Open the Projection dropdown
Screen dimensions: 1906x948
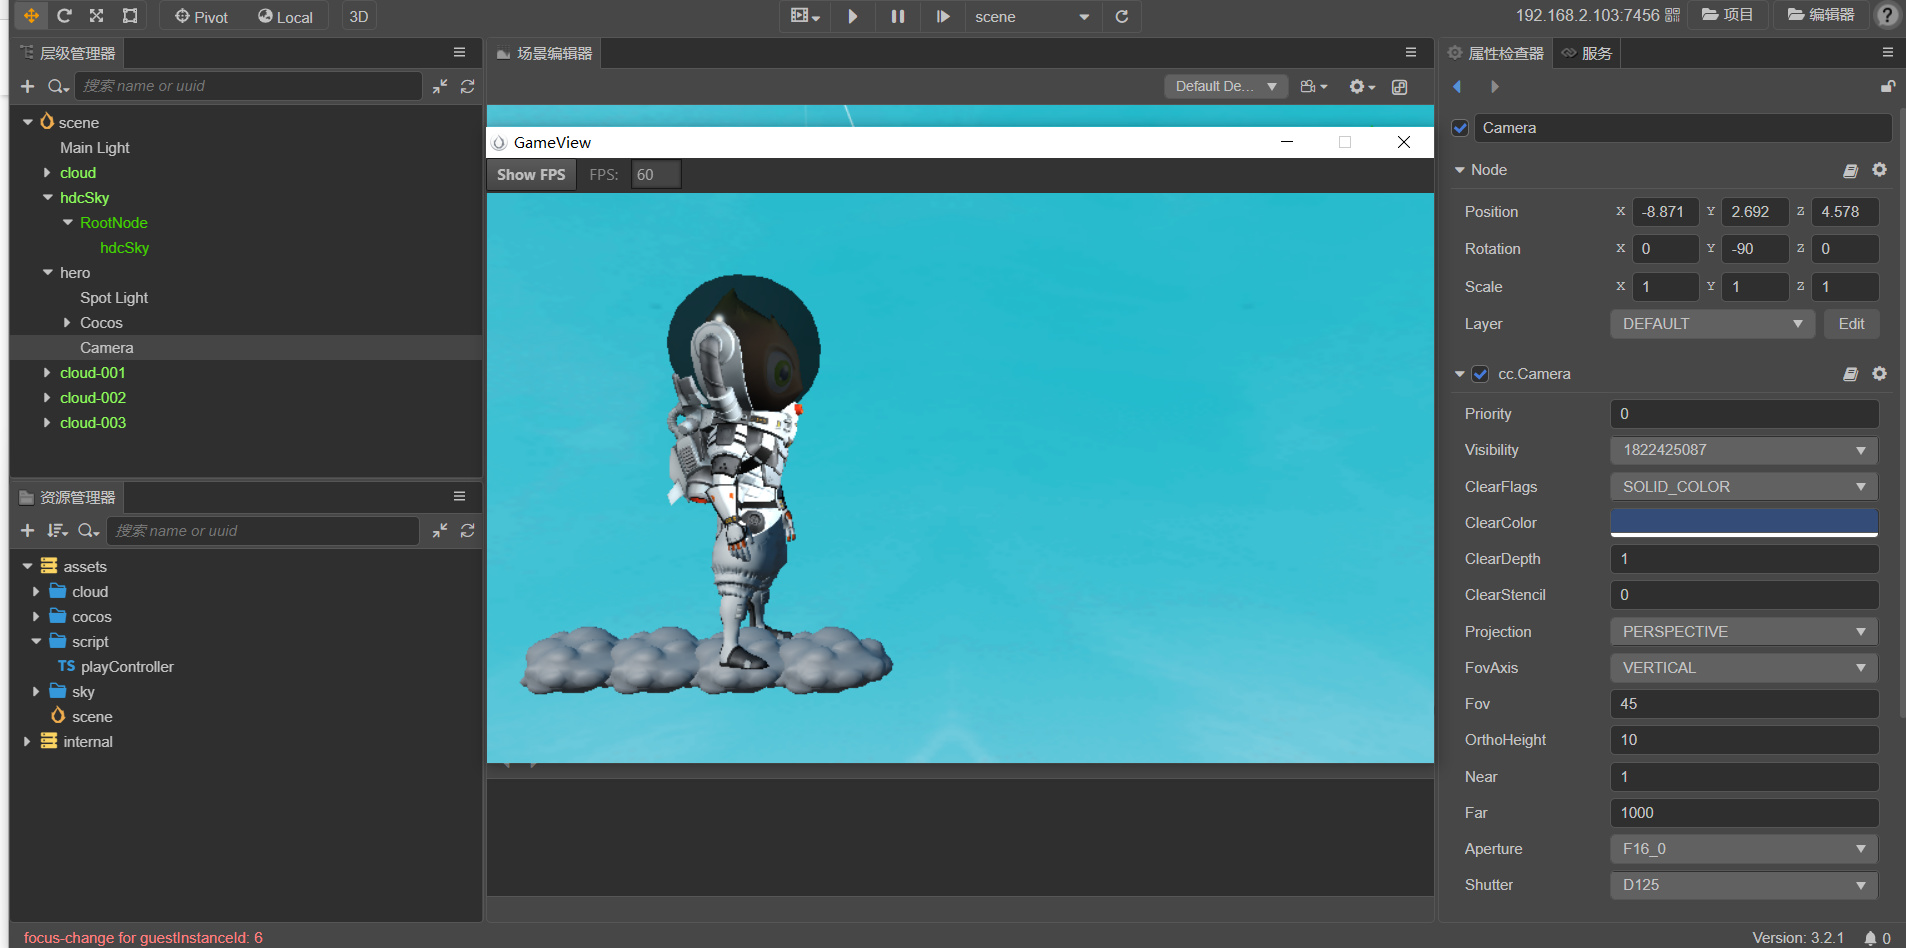click(1744, 632)
